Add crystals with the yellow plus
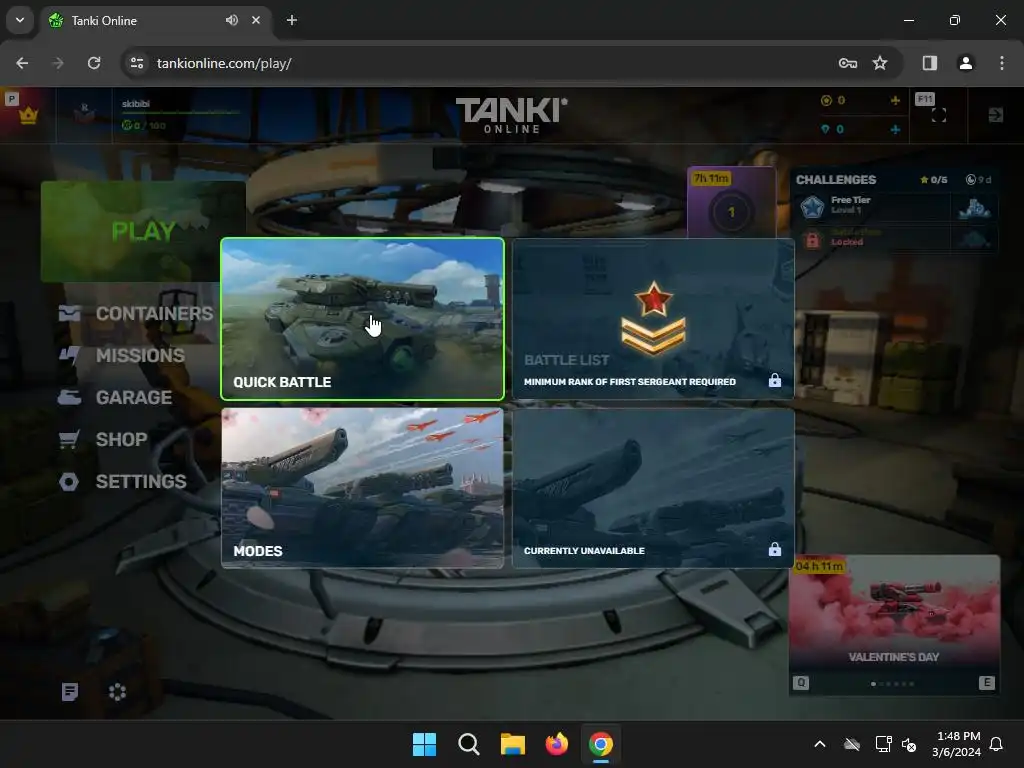Image resolution: width=1024 pixels, height=768 pixels. 895,101
